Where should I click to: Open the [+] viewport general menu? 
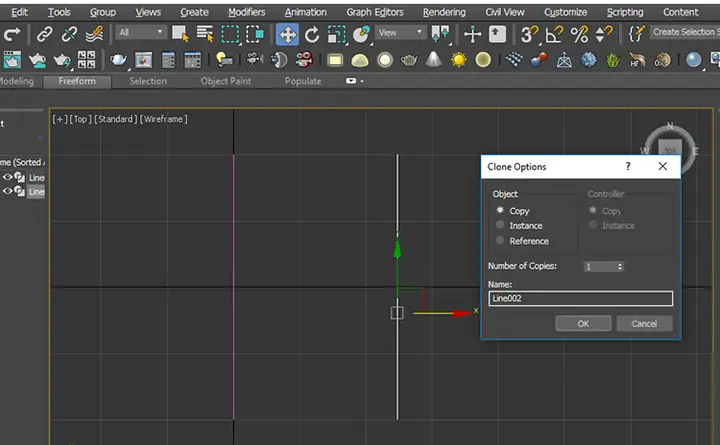click(59, 119)
